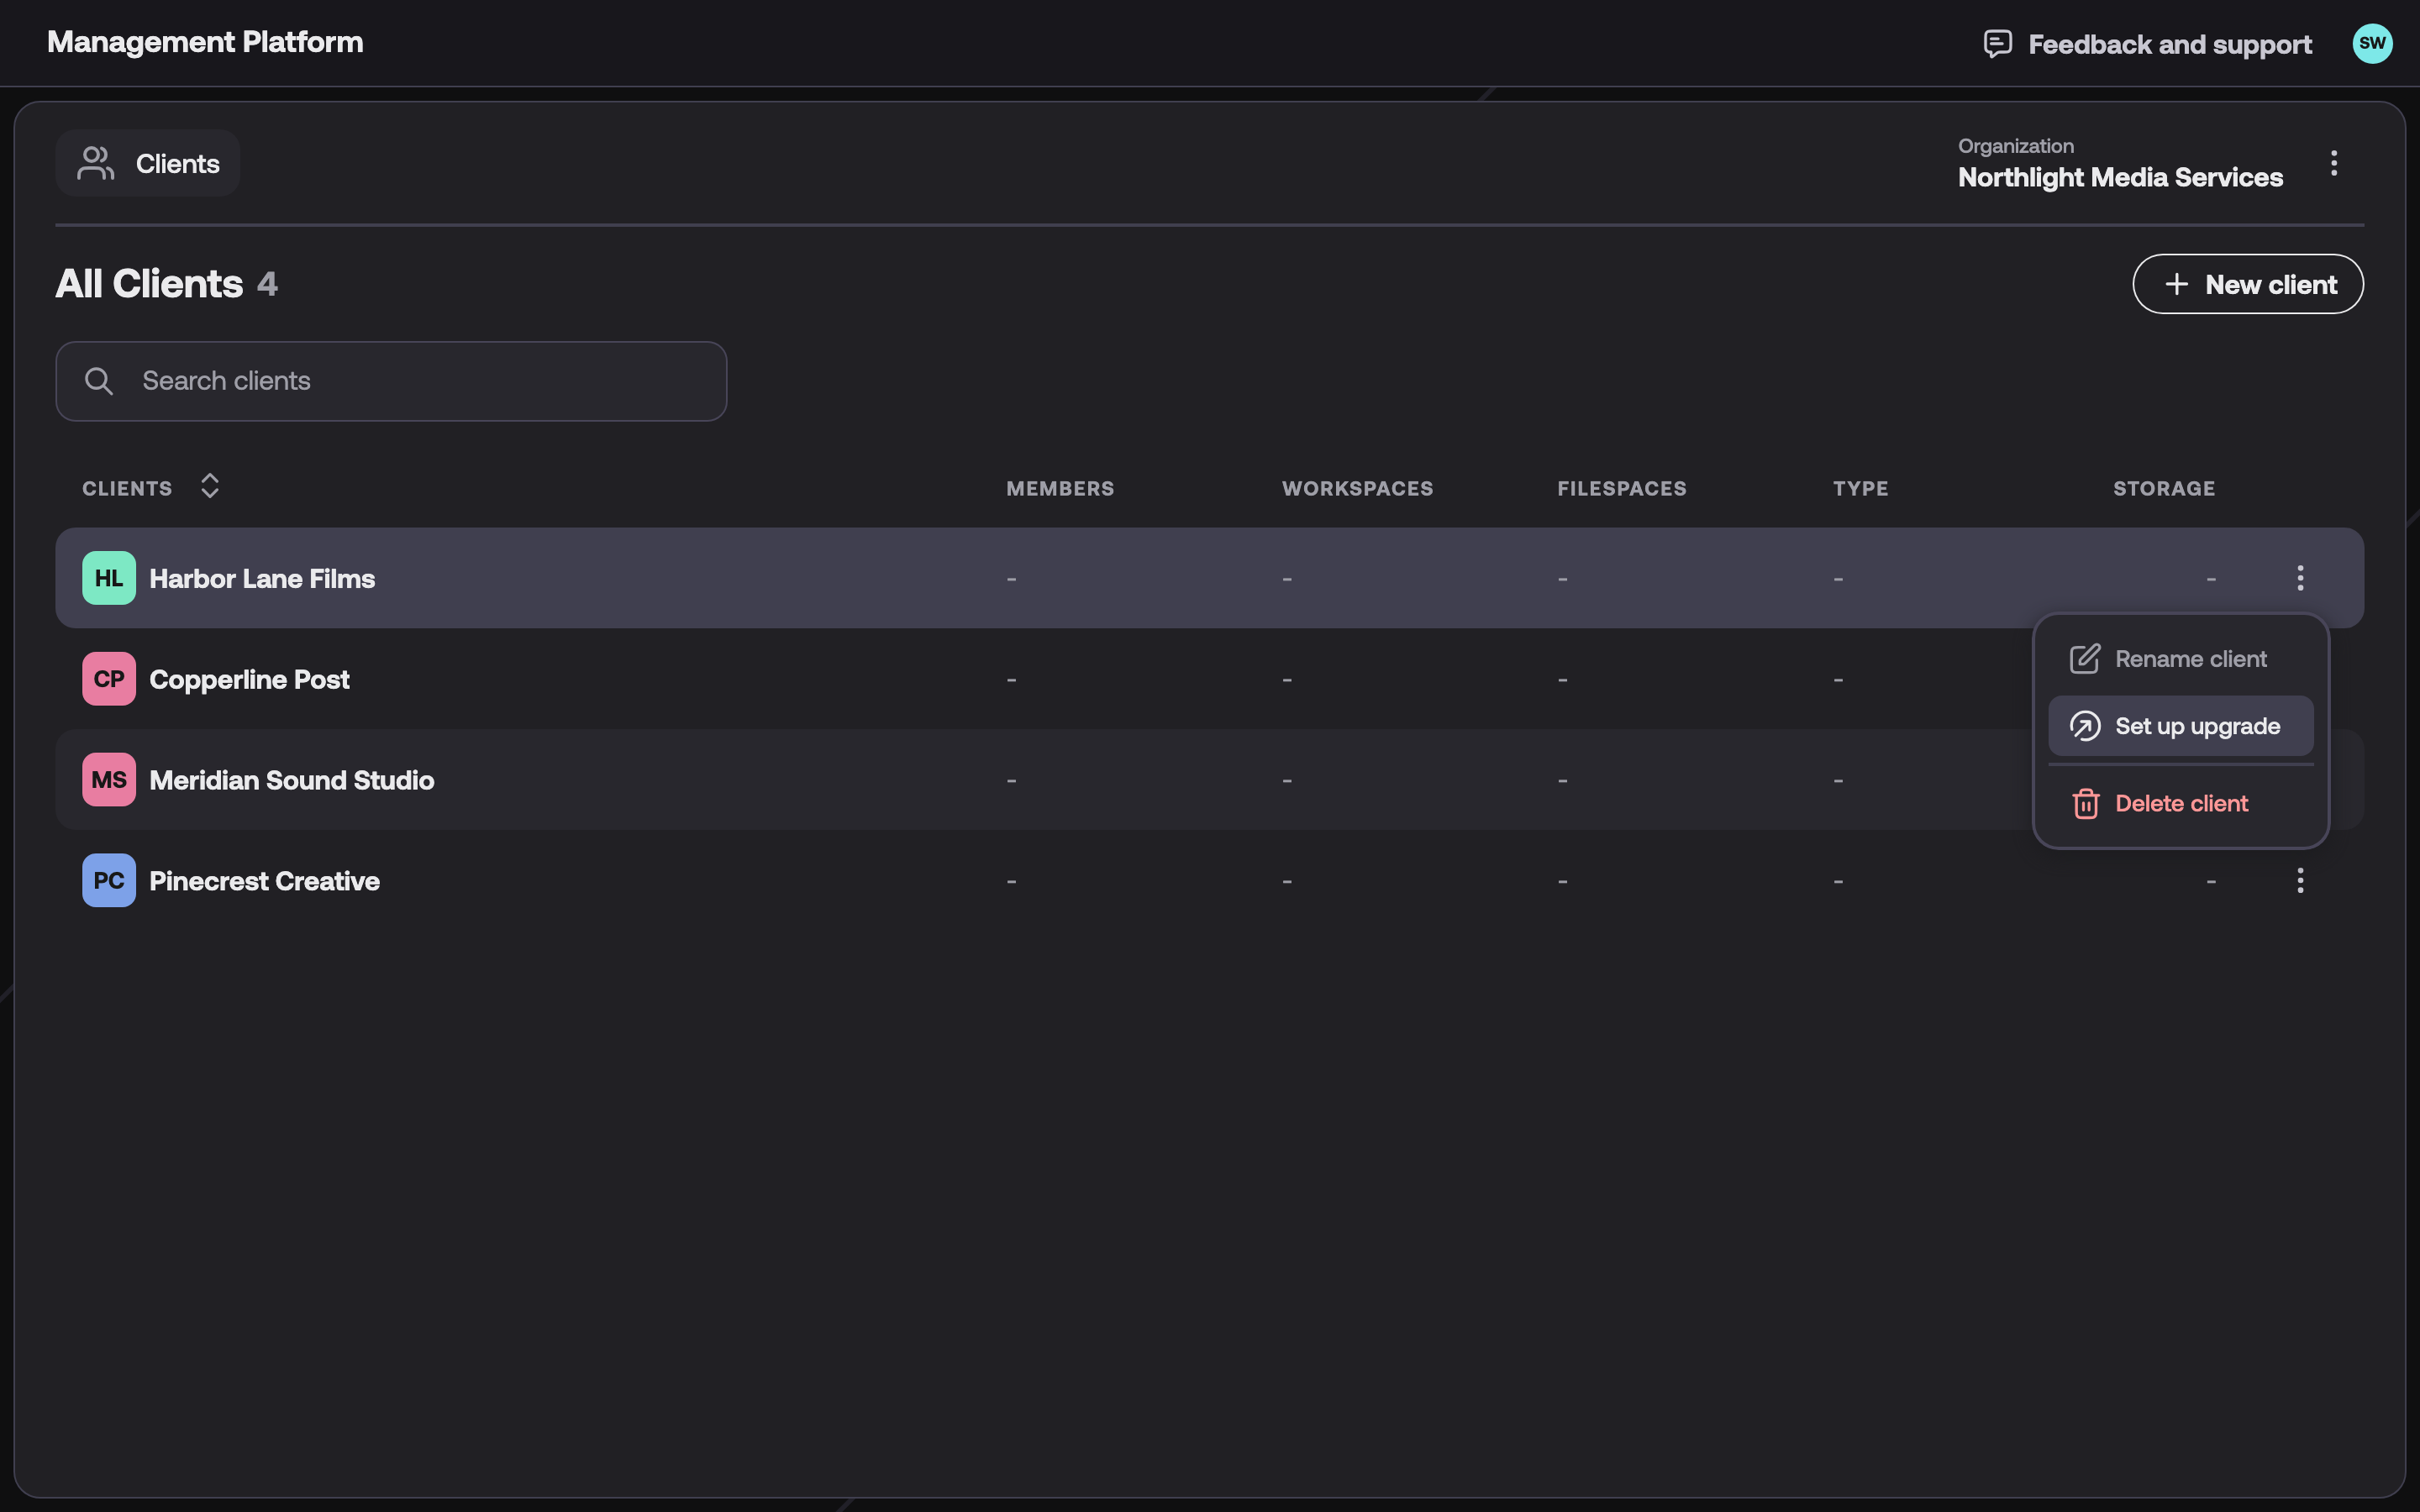This screenshot has height=1512, width=2420.
Task: Focus the Search clients field
Action: [391, 381]
